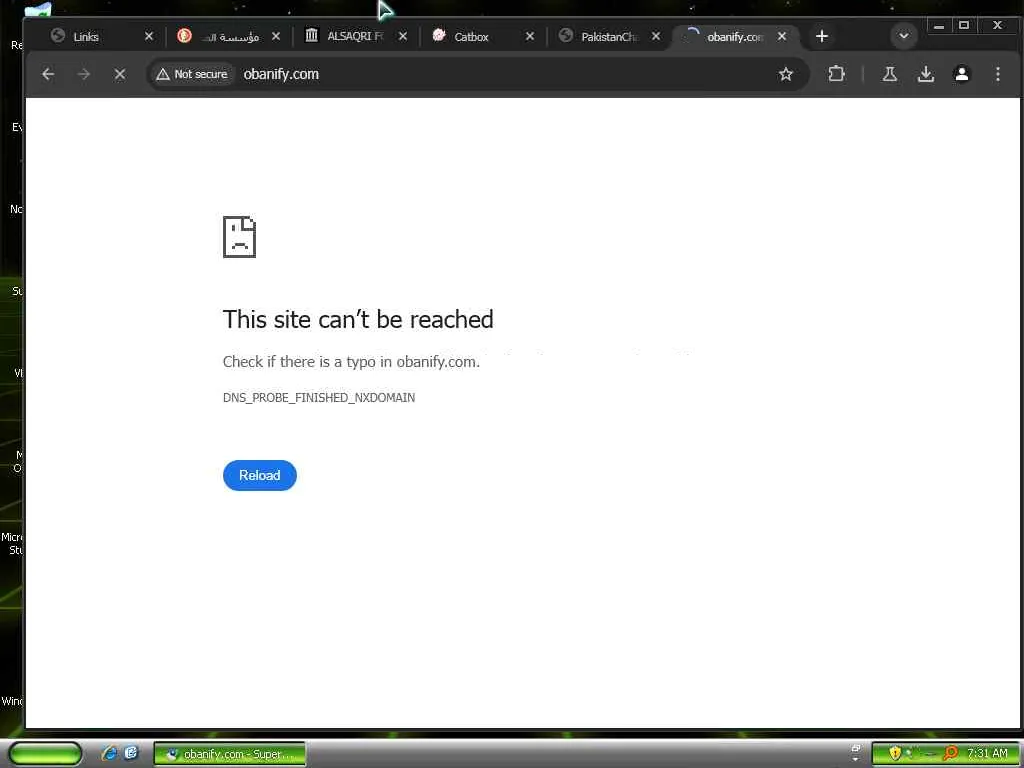The width and height of the screenshot is (1024, 768).
Task: Minimize the browser window
Action: point(939,26)
